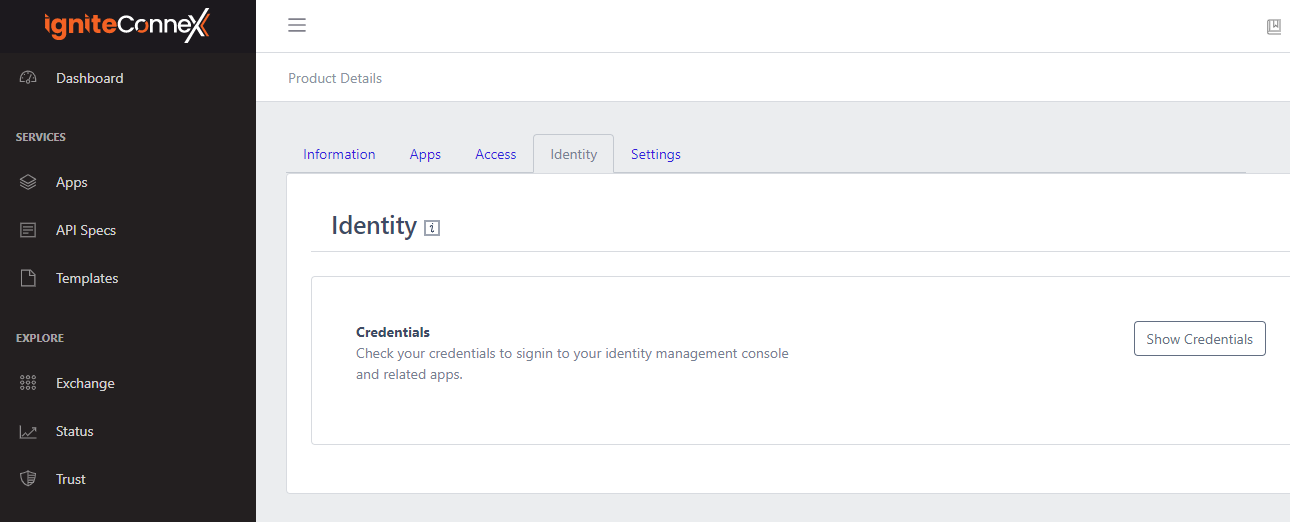The width and height of the screenshot is (1290, 522).
Task: Click the Exchange grid icon
Action: tap(28, 384)
